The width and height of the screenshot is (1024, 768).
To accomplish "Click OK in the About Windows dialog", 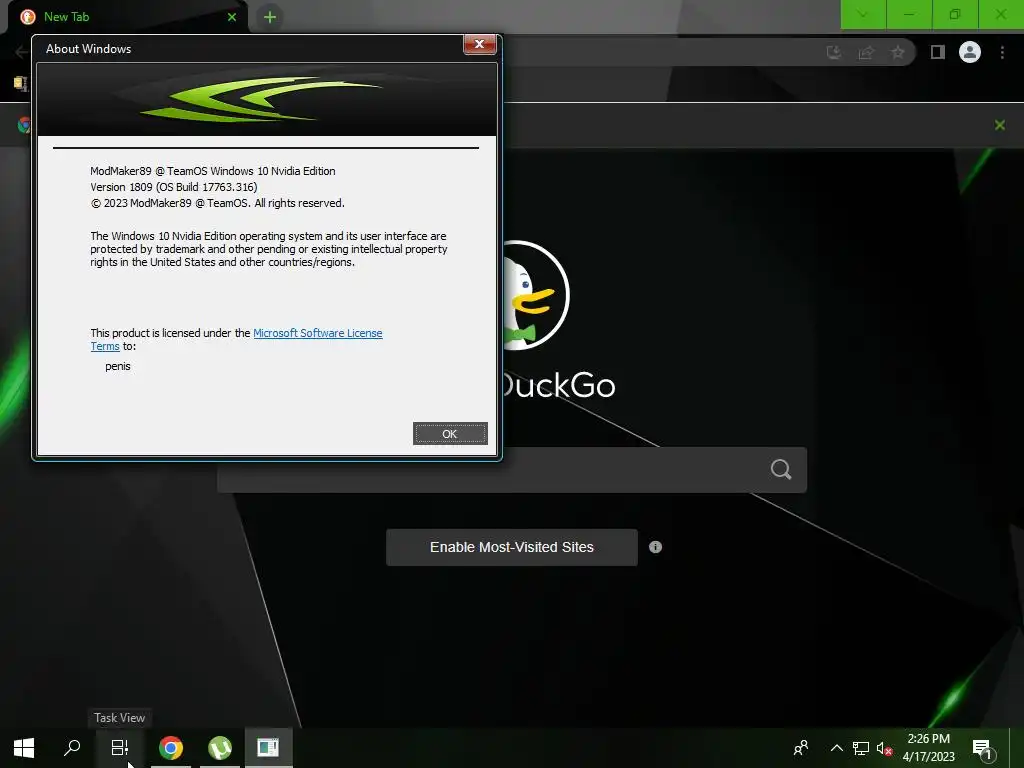I will click(450, 434).
